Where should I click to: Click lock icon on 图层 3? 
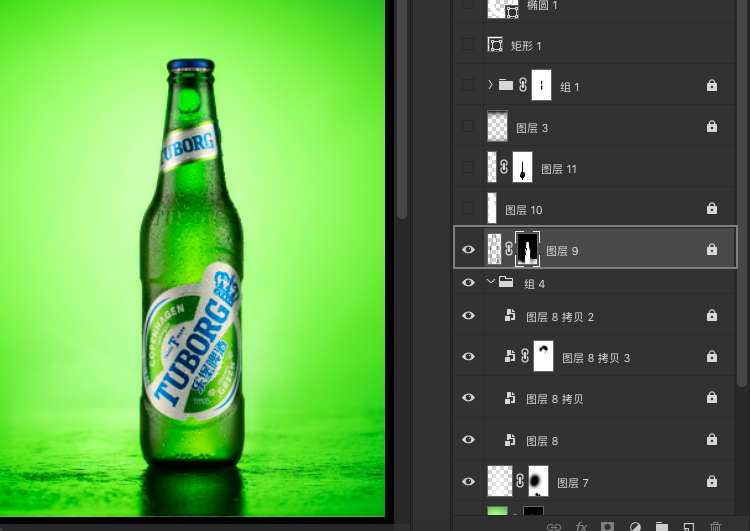(712, 126)
